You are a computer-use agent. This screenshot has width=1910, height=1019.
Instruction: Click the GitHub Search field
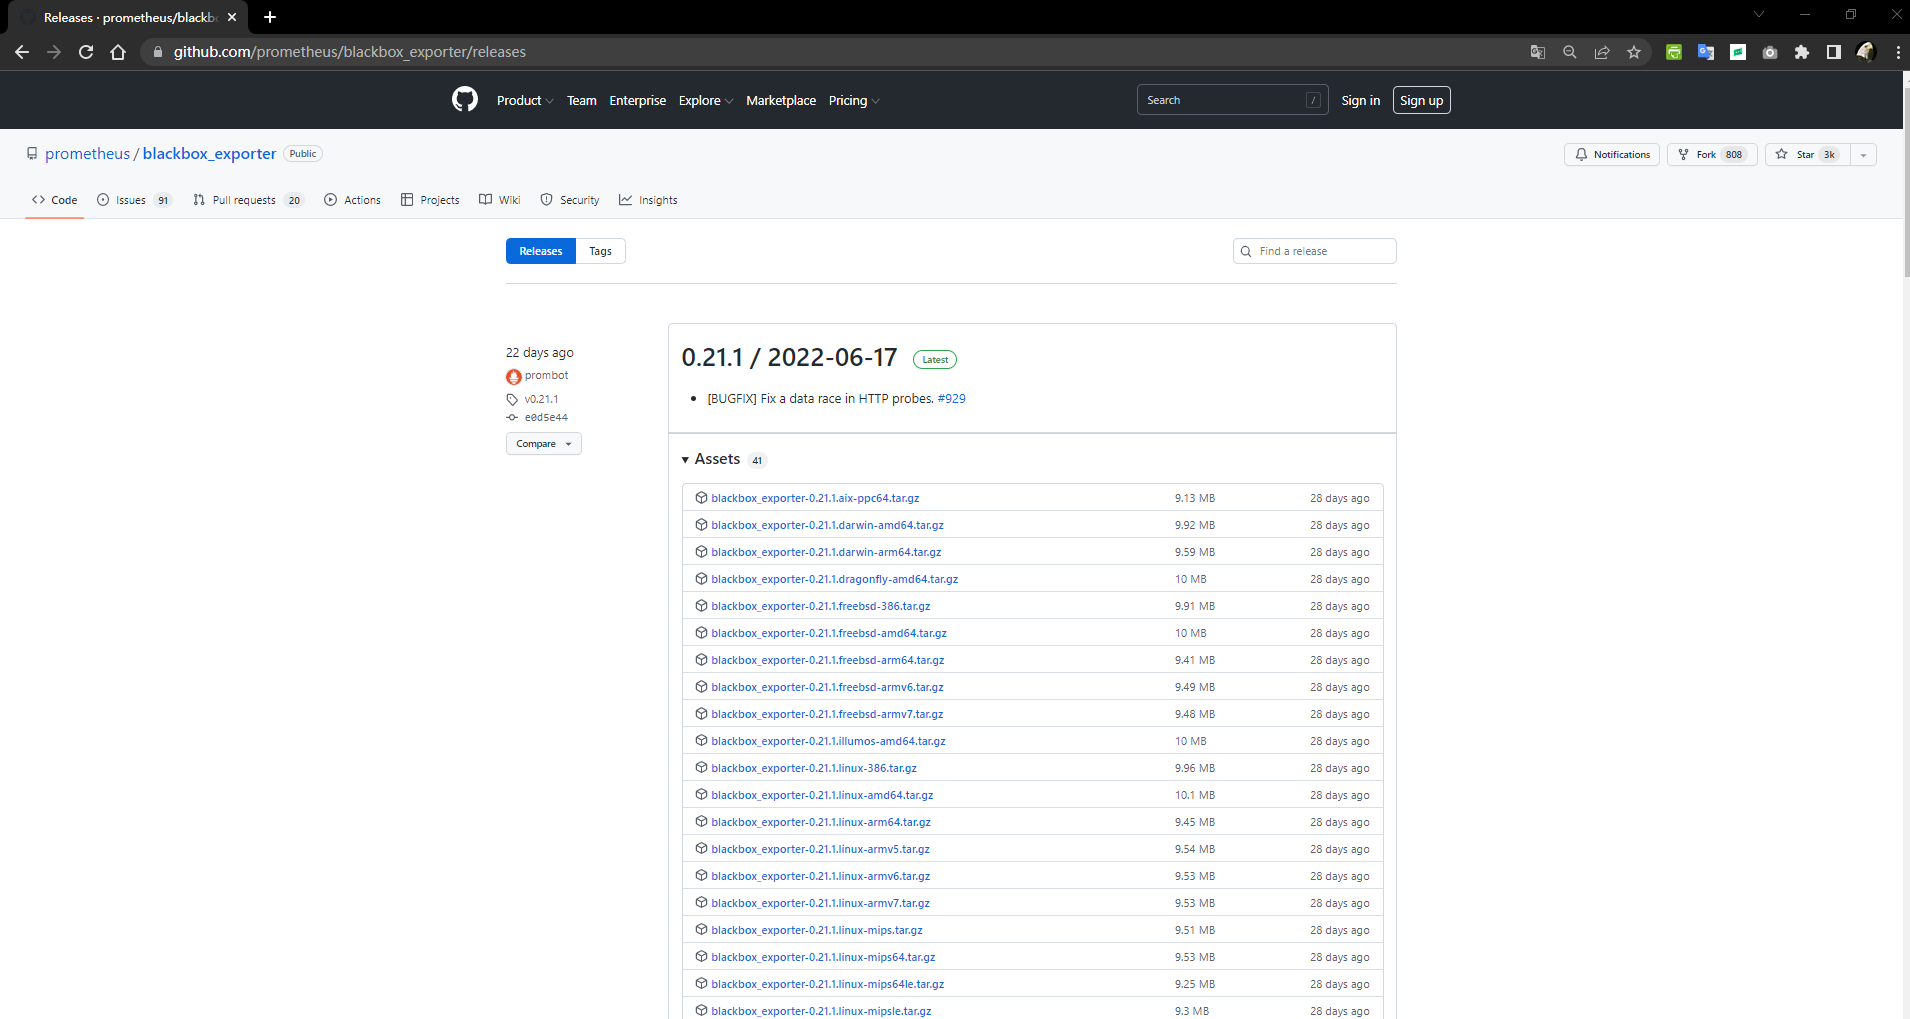point(1232,100)
